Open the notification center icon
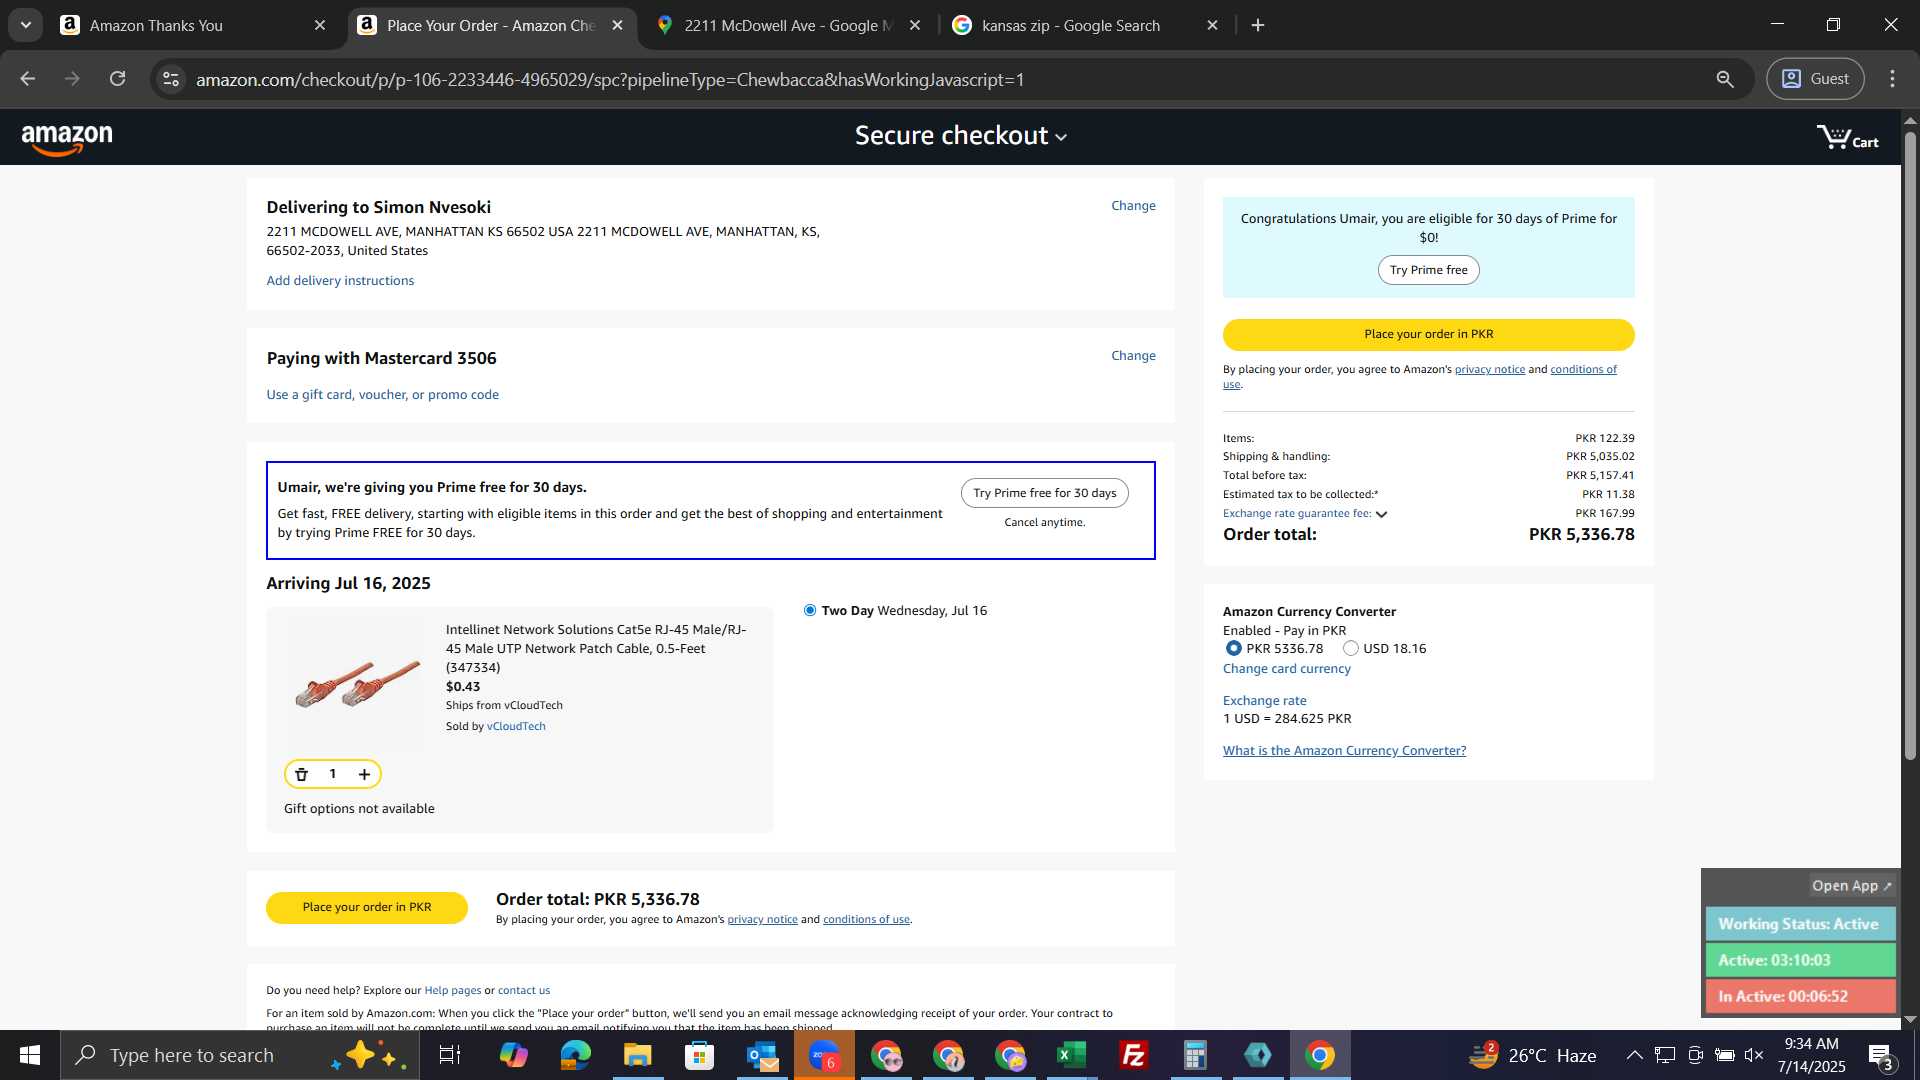Screen dimensions: 1920x1080 coord(1881,1056)
